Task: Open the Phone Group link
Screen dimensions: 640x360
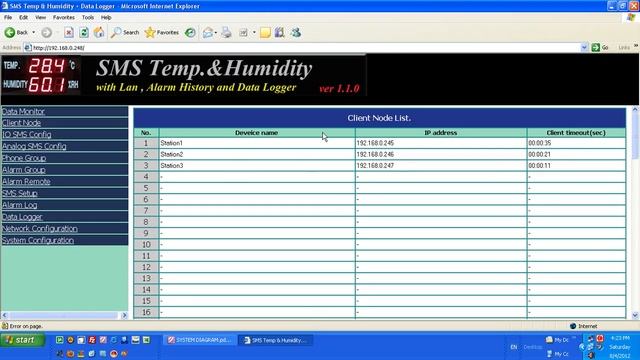Action: 24,158
